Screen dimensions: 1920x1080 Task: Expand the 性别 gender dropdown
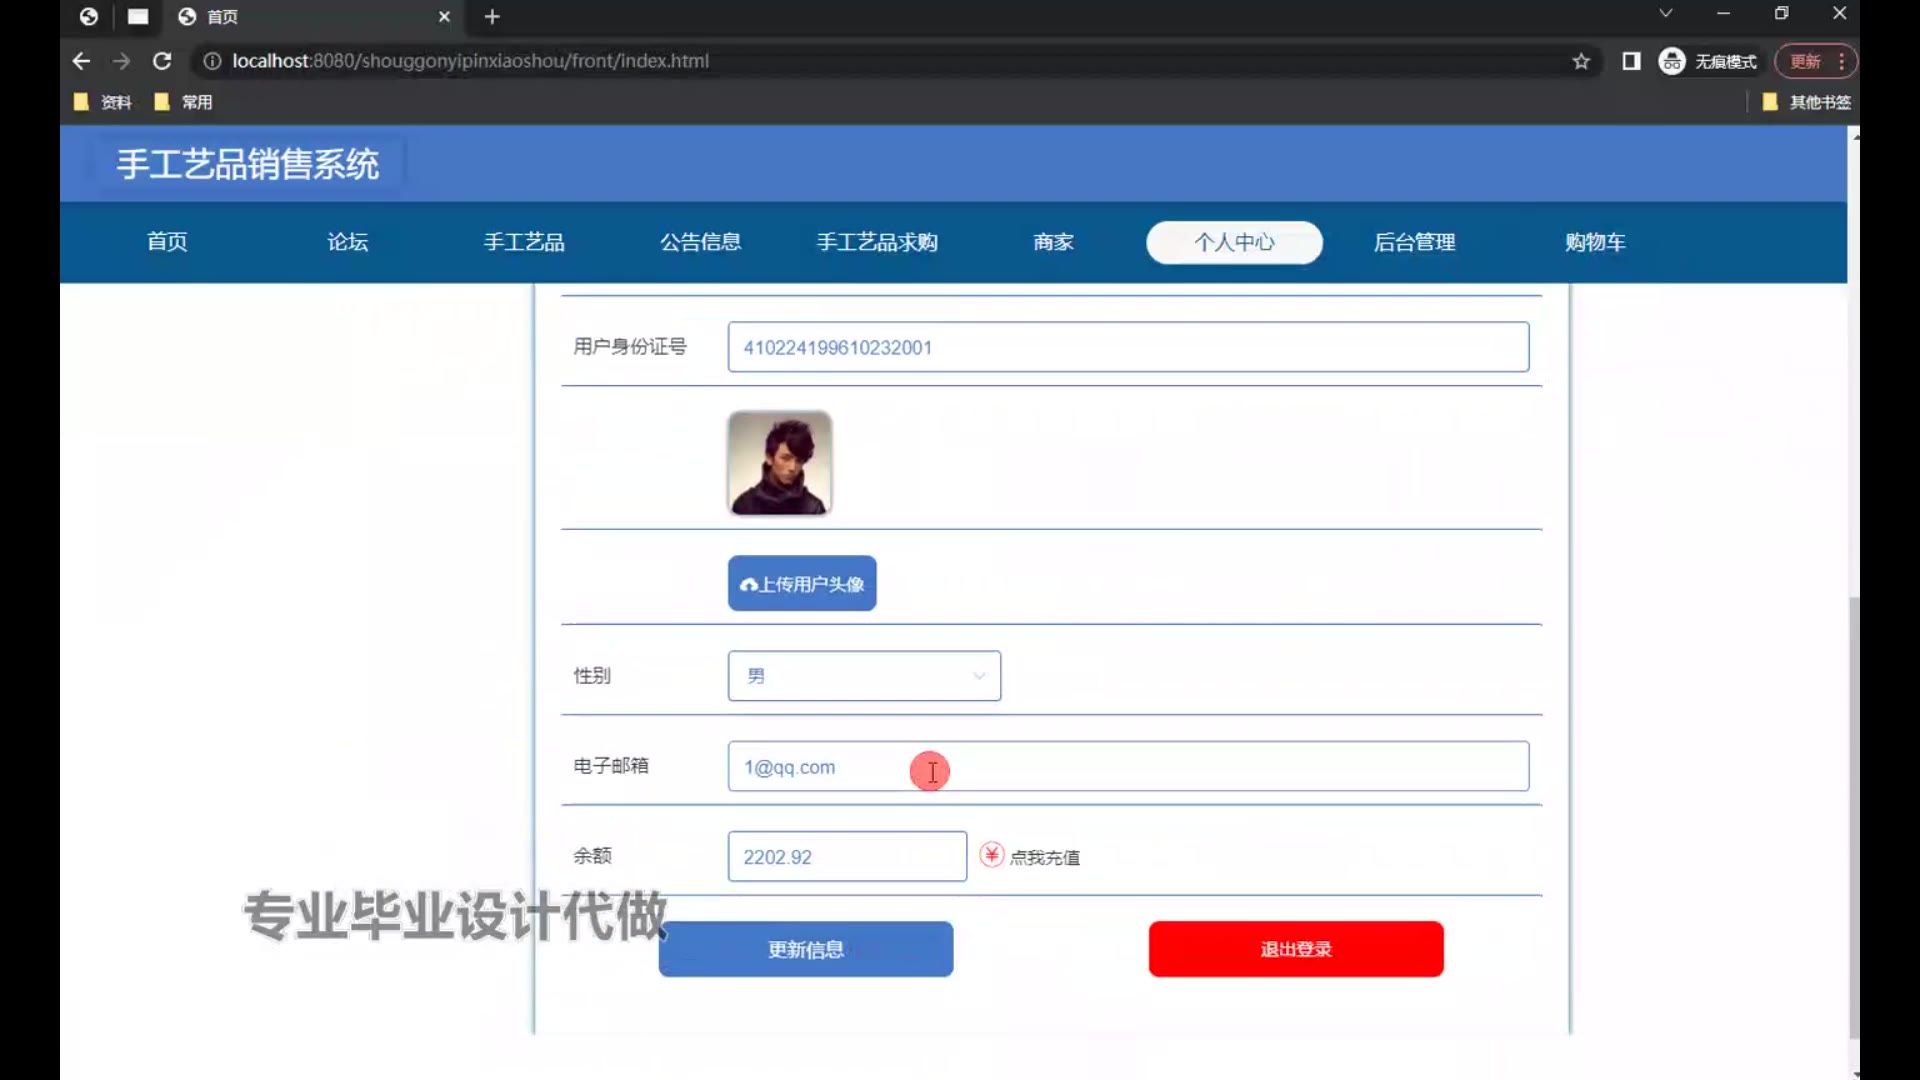pos(864,676)
